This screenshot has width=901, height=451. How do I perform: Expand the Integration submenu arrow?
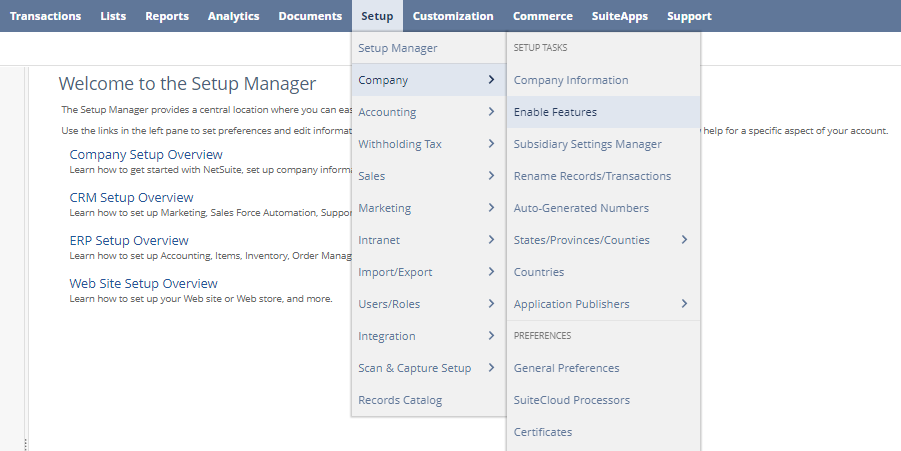click(x=491, y=336)
